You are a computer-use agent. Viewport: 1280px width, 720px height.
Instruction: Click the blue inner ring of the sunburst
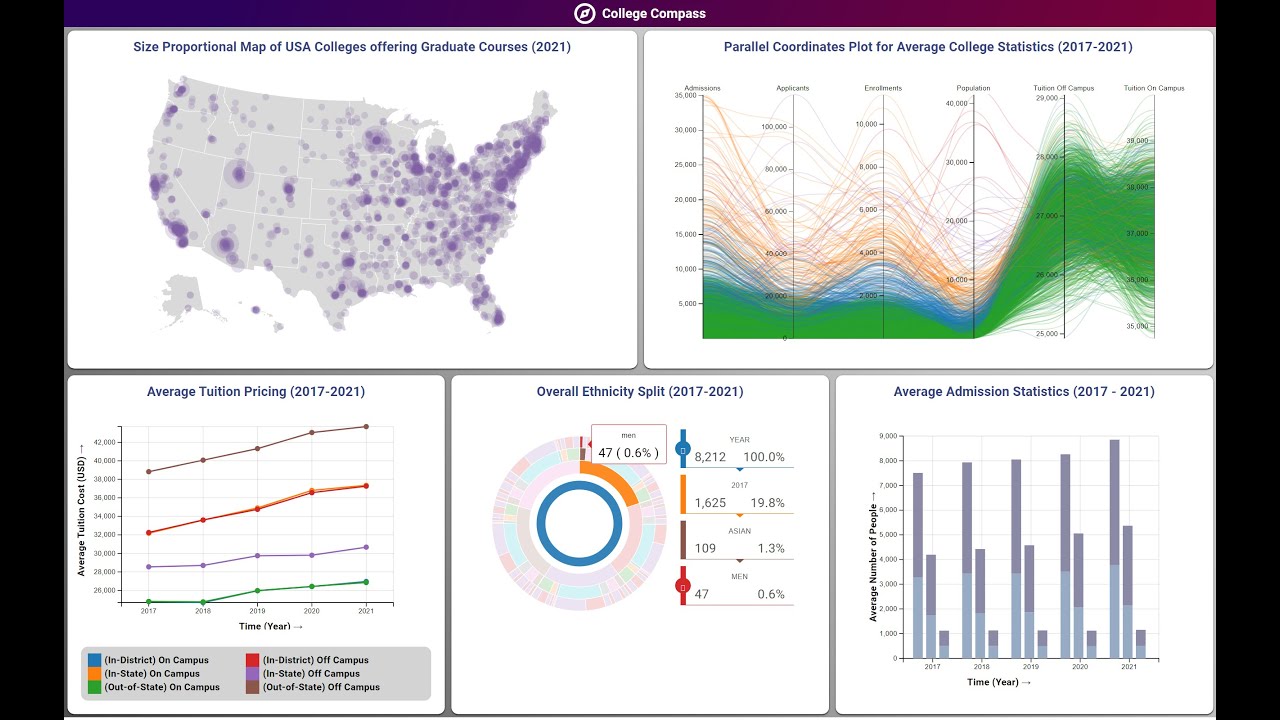click(542, 524)
